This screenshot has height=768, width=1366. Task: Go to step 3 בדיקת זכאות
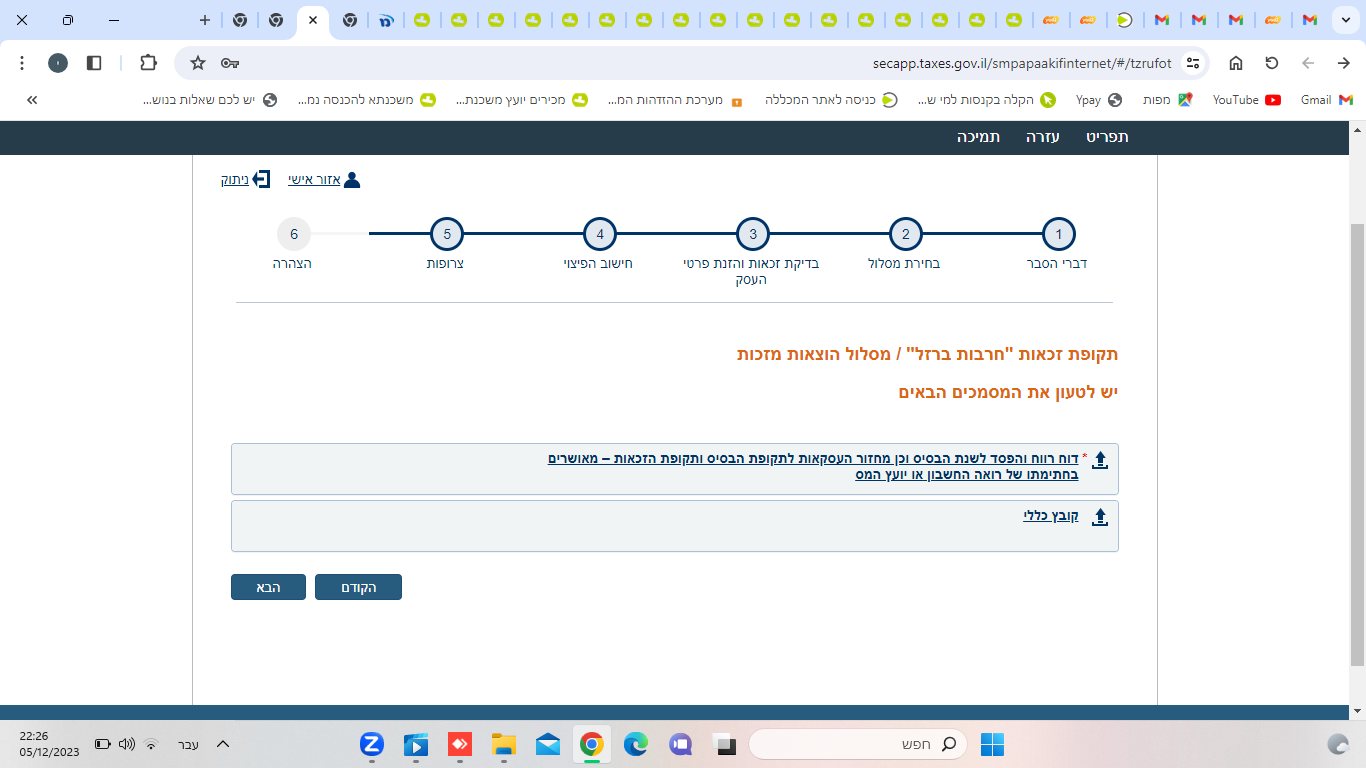[753, 235]
